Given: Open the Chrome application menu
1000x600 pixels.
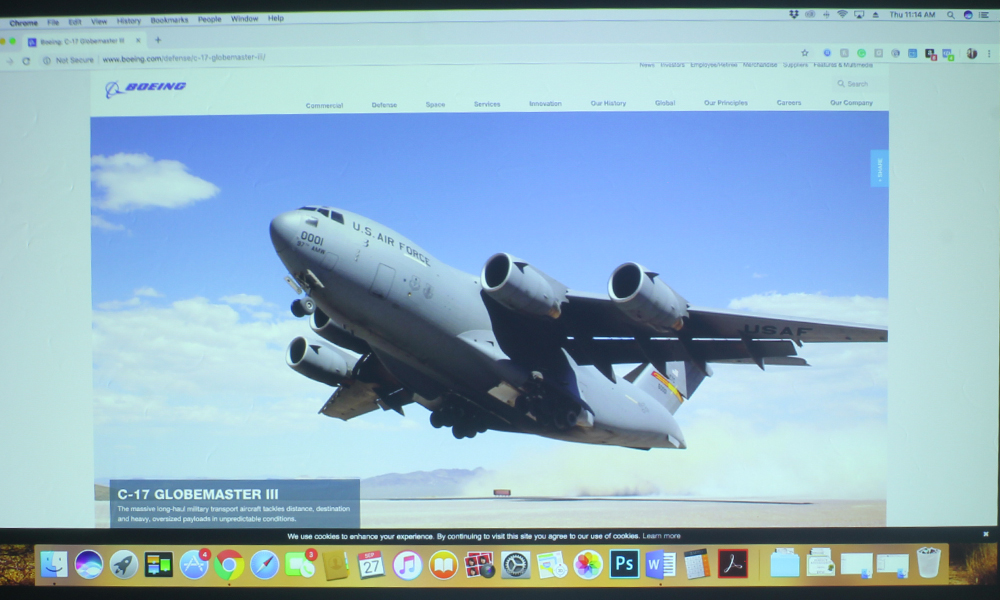Looking at the screenshot, I should (x=24, y=23).
